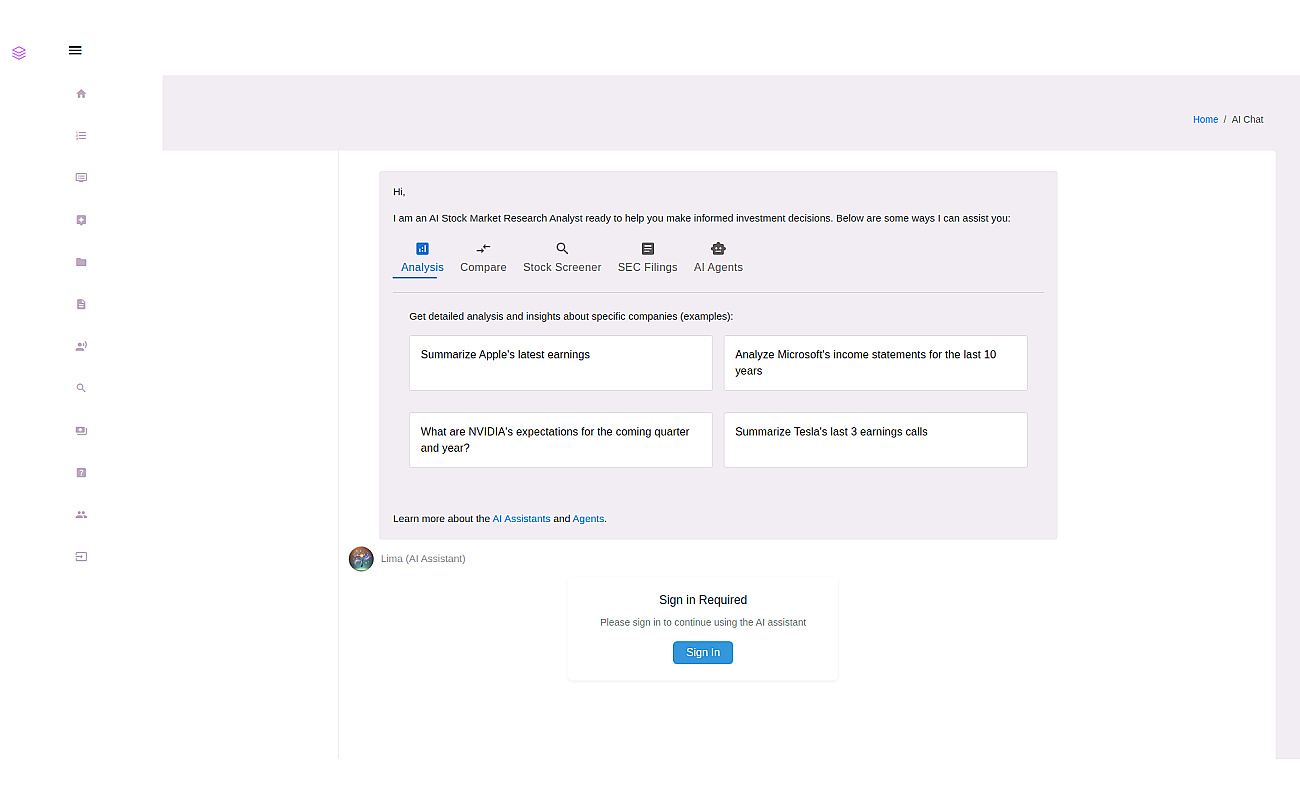The image size is (1300, 788).
Task: Click the 'Sign in Required' heading
Action: (x=703, y=600)
